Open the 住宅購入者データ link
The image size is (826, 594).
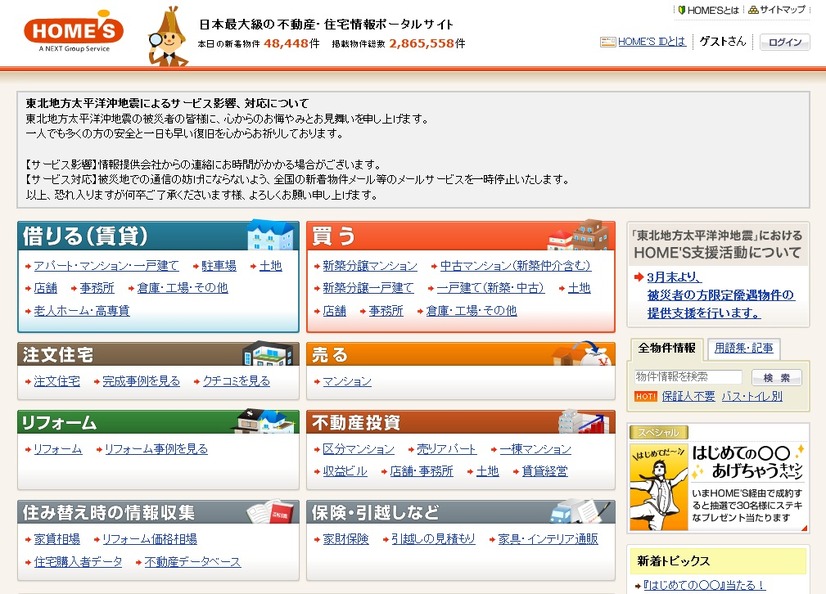78,562
